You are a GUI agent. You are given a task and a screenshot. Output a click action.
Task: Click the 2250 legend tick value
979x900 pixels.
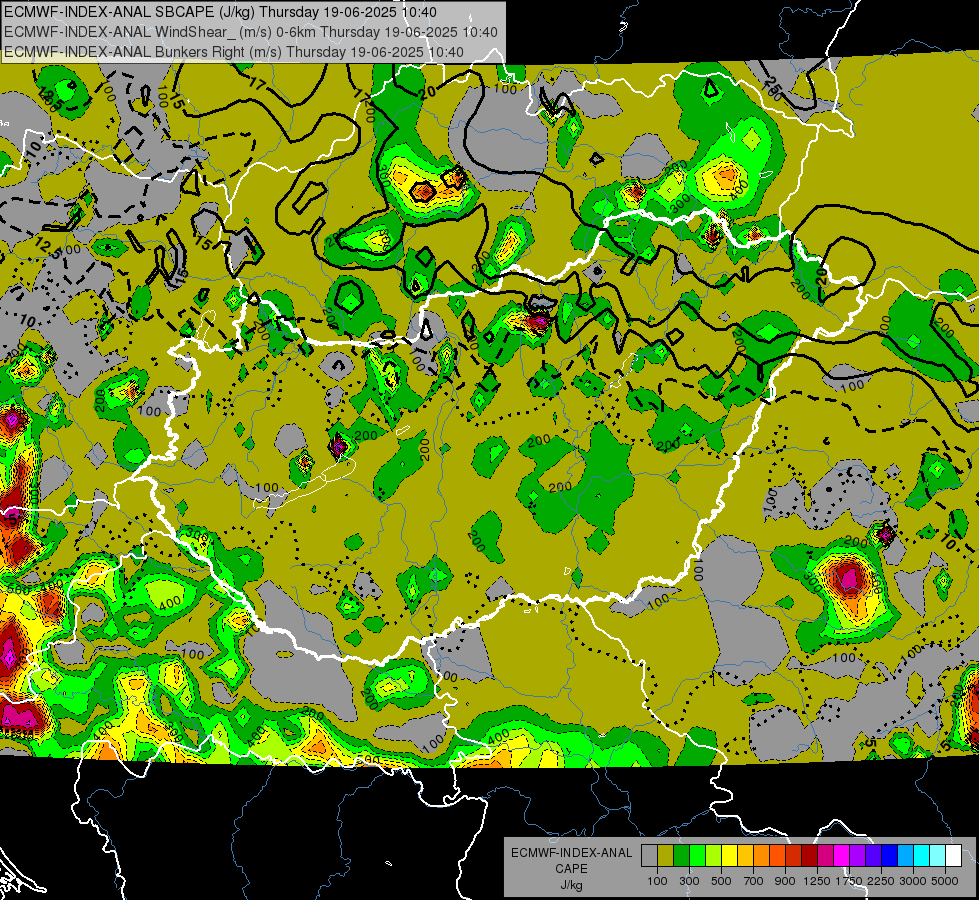(882, 881)
